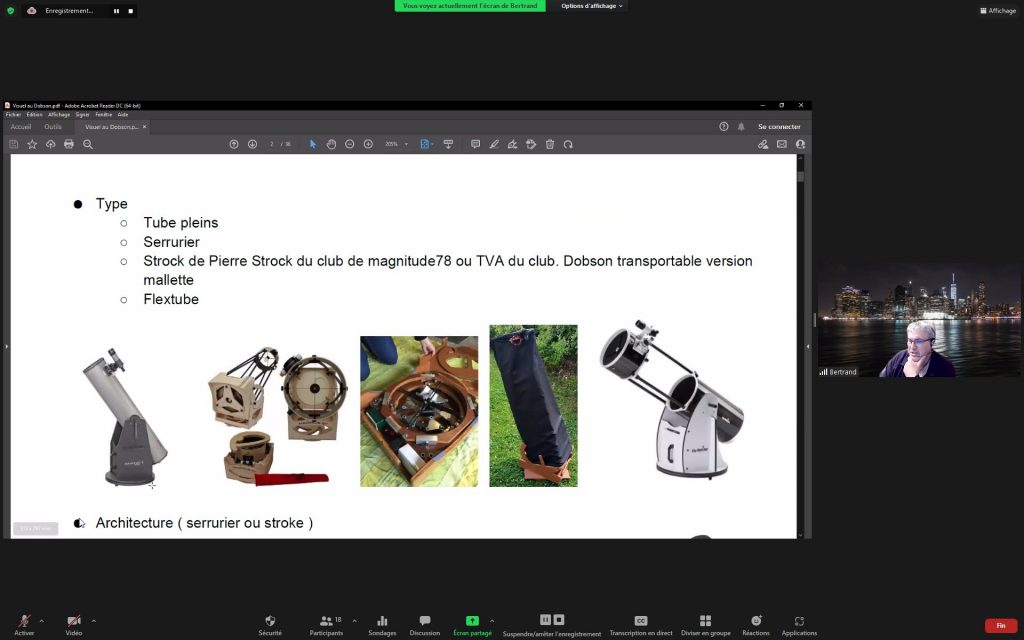The height and width of the screenshot is (640, 1024).
Task: Choose the selection arrow tool
Action: (313, 144)
